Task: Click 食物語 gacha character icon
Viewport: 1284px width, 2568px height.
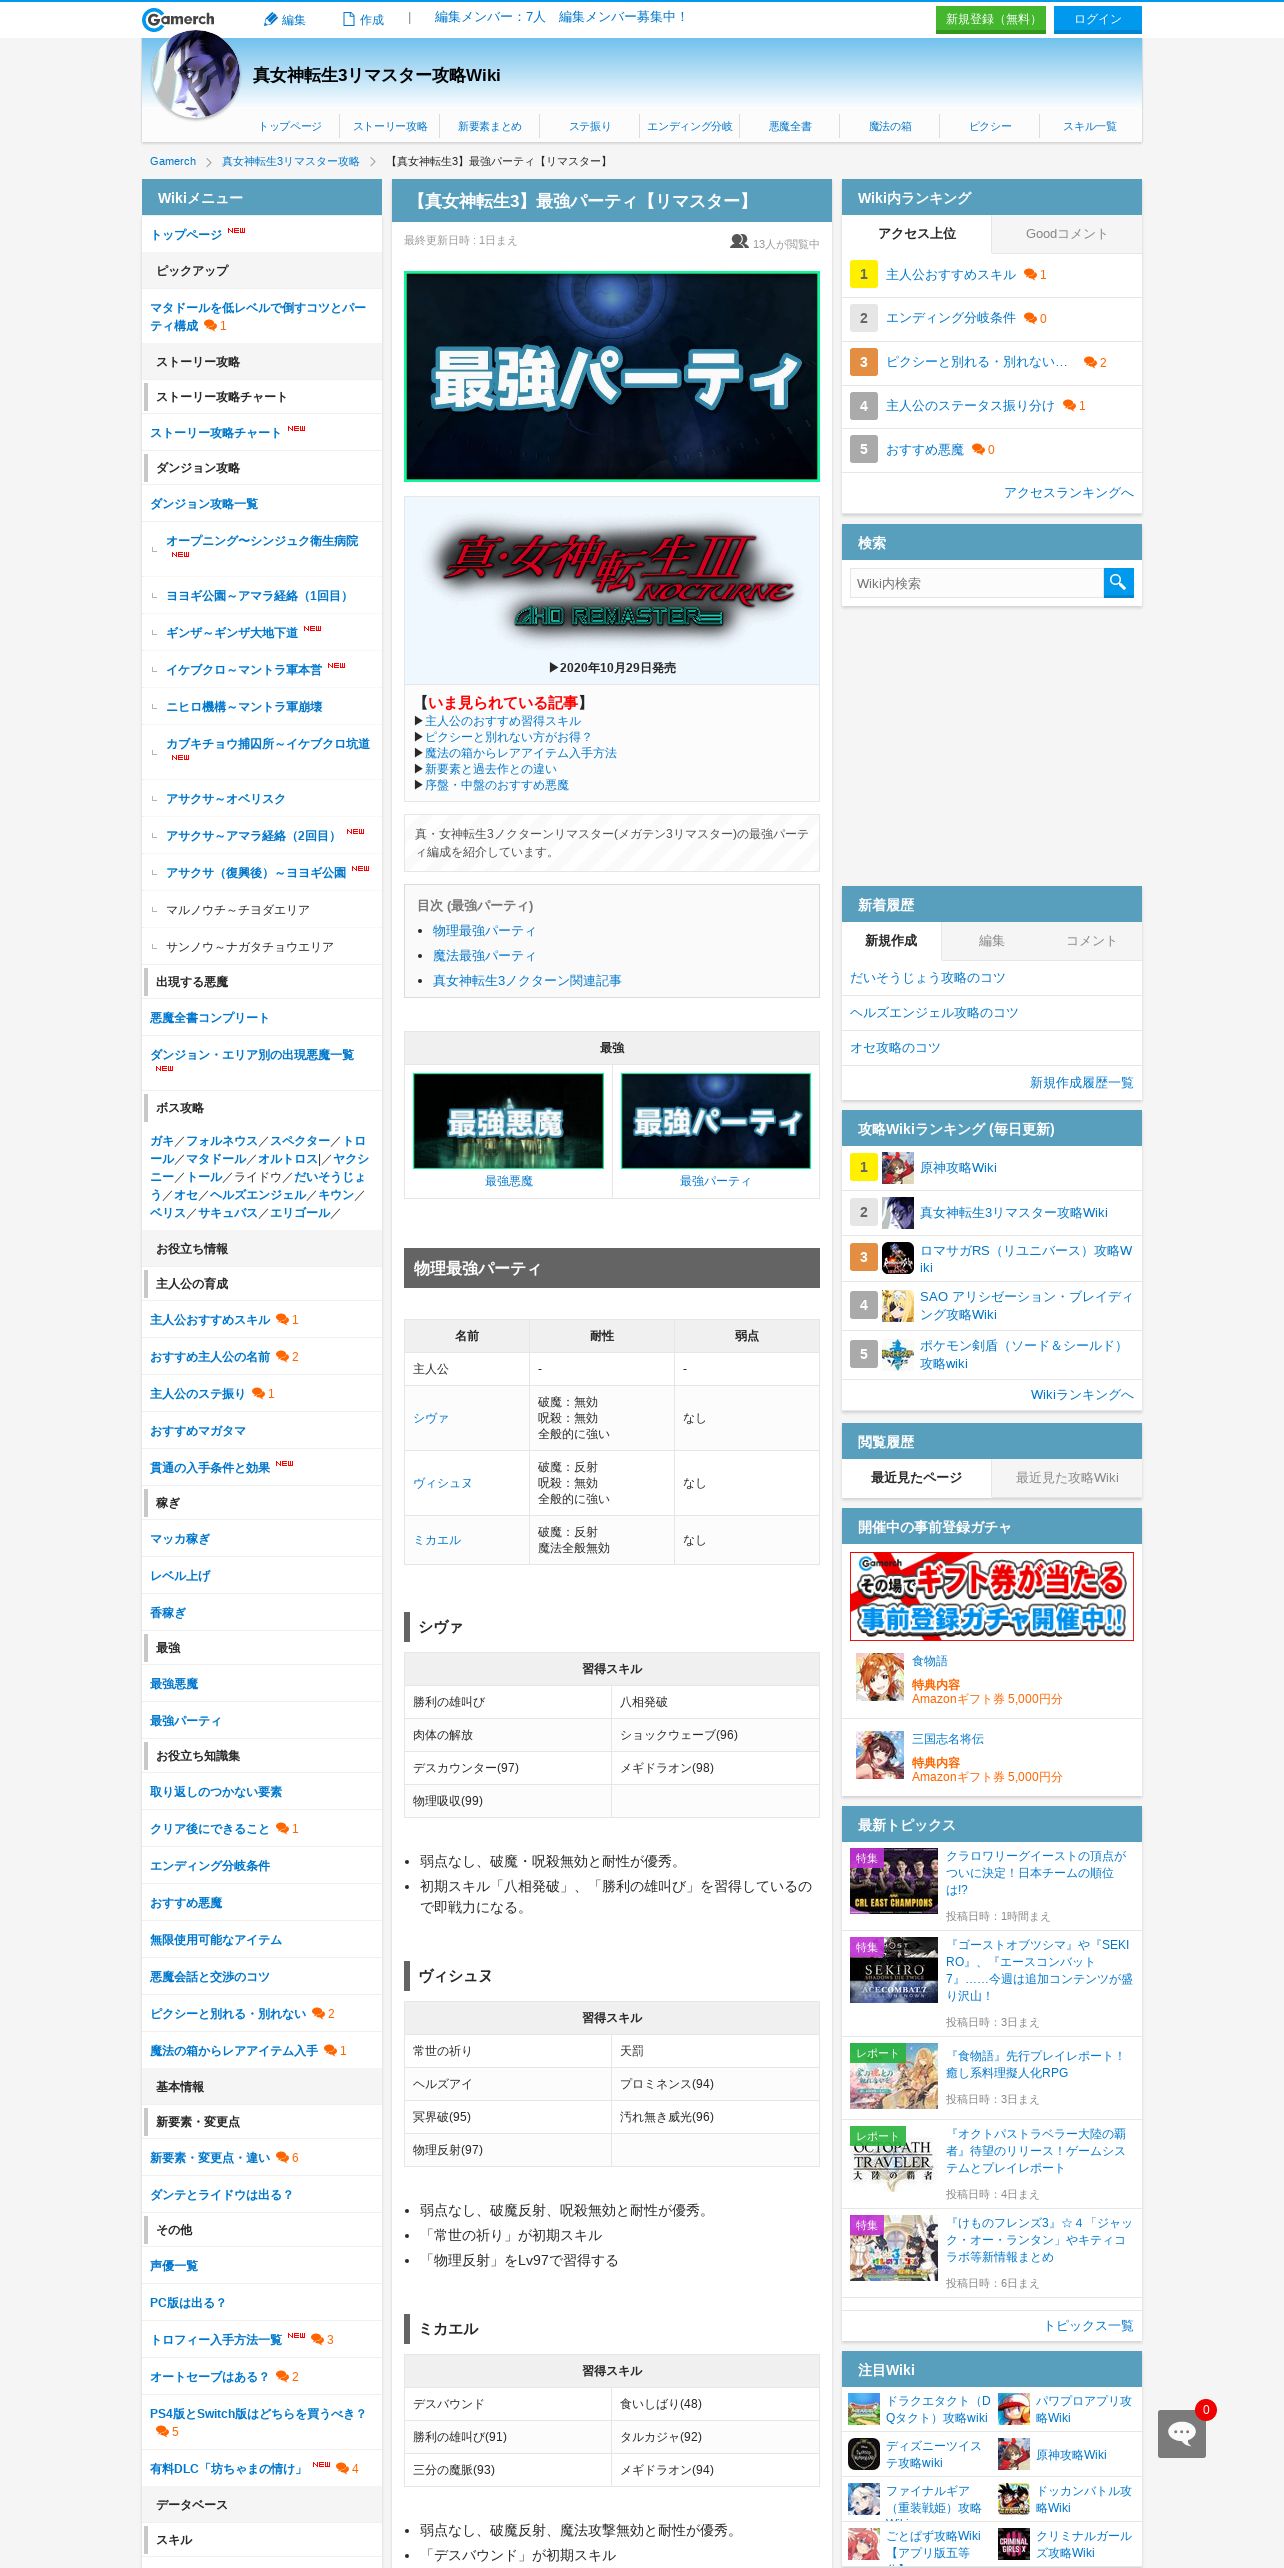Action: tap(880, 1678)
